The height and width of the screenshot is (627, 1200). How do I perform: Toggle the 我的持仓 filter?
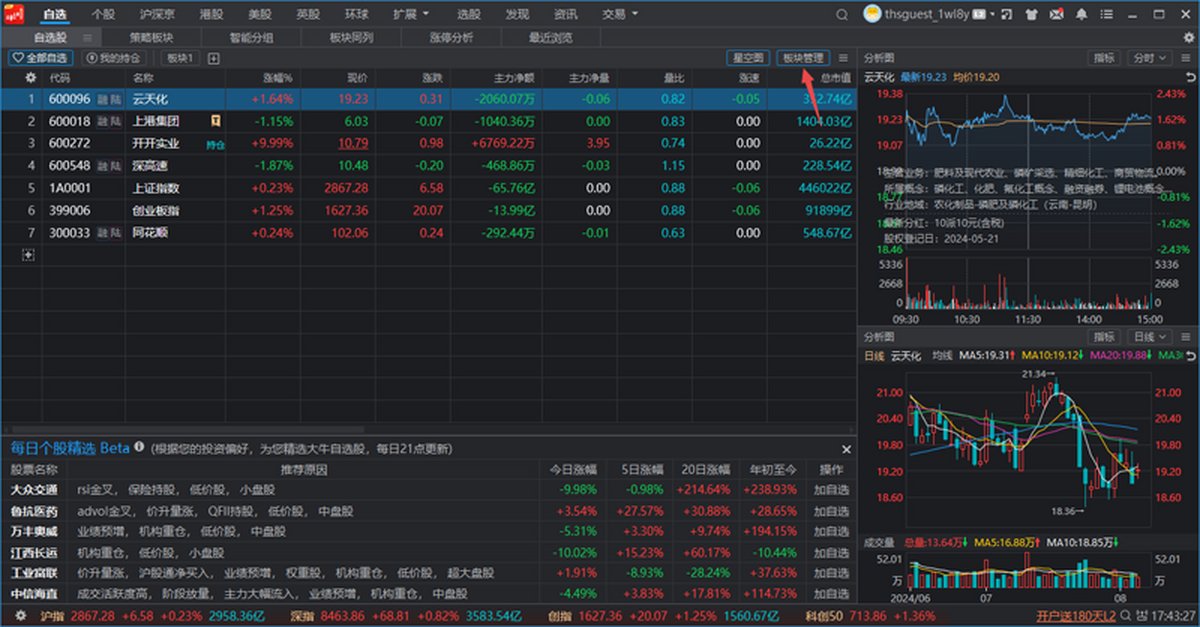[x=113, y=58]
